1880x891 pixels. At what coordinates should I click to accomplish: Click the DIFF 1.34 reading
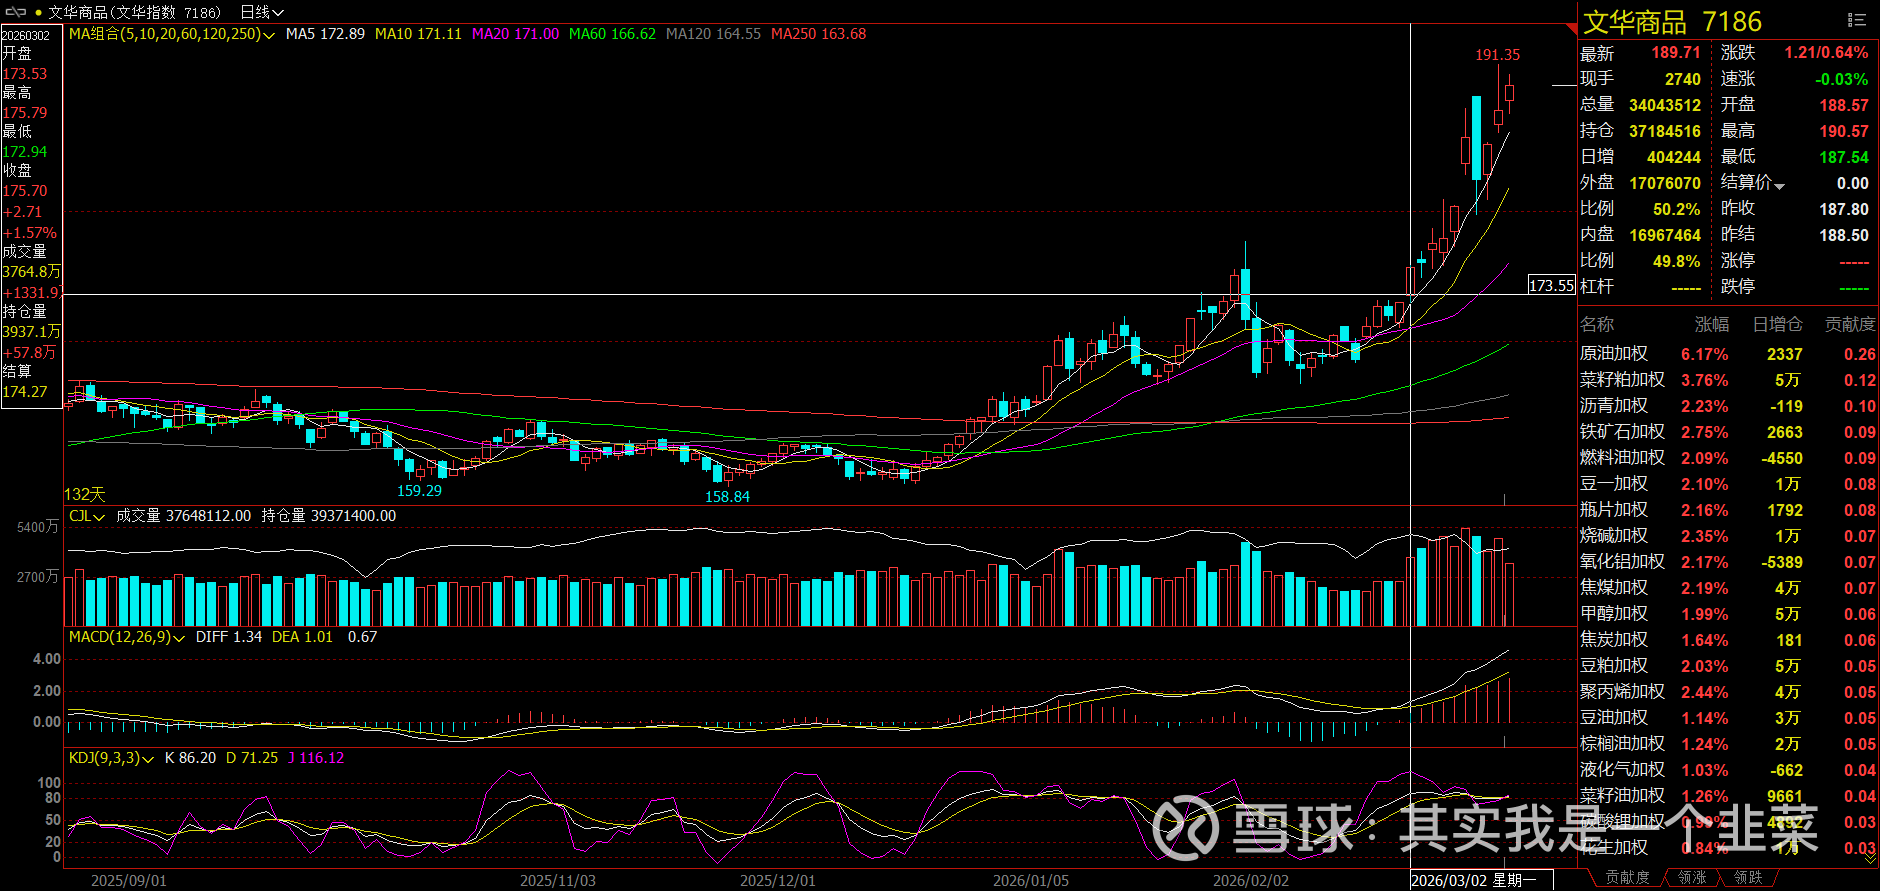229,637
